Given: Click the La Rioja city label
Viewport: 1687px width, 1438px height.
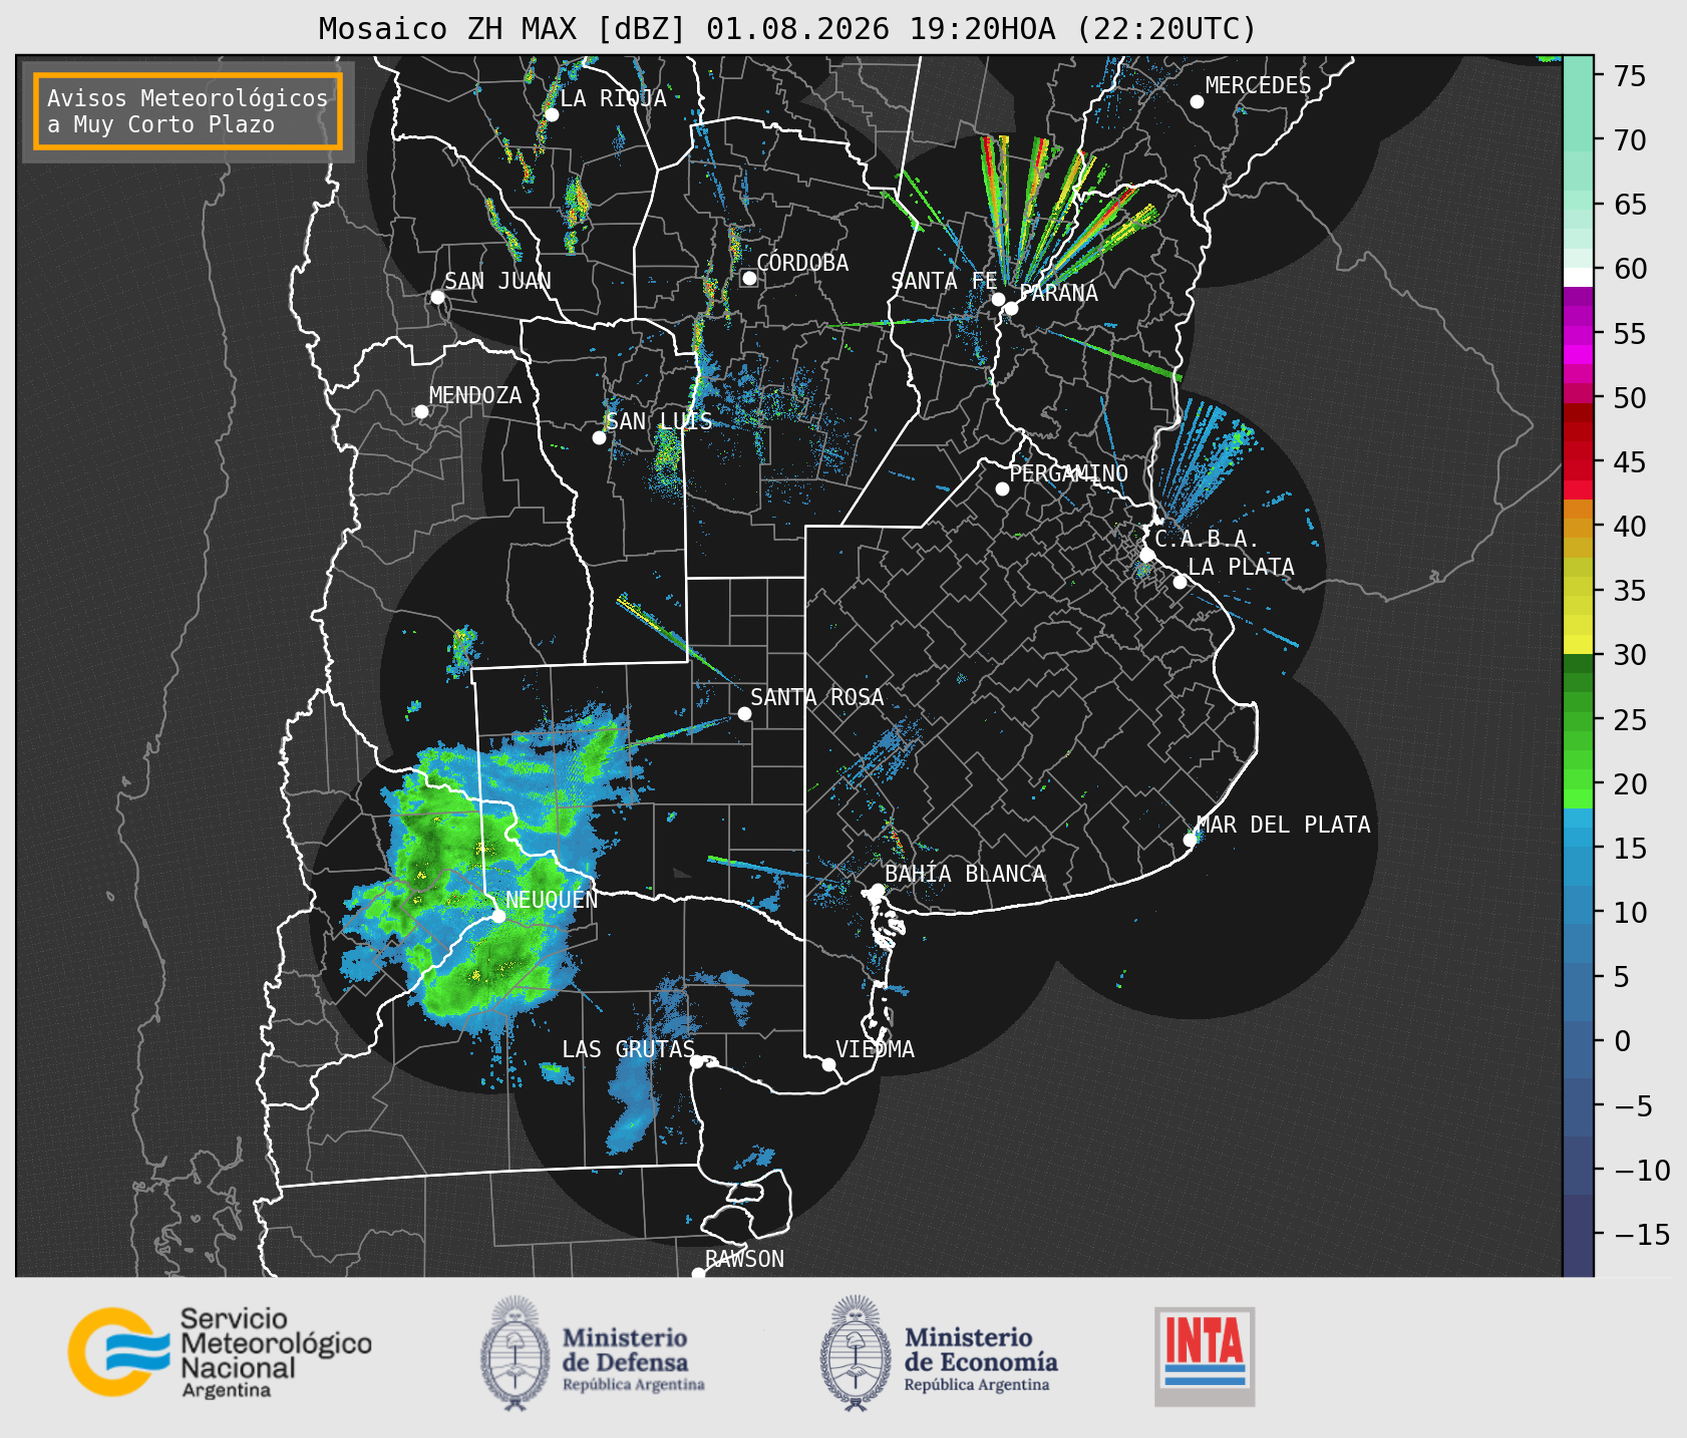Looking at the screenshot, I should pos(613,98).
